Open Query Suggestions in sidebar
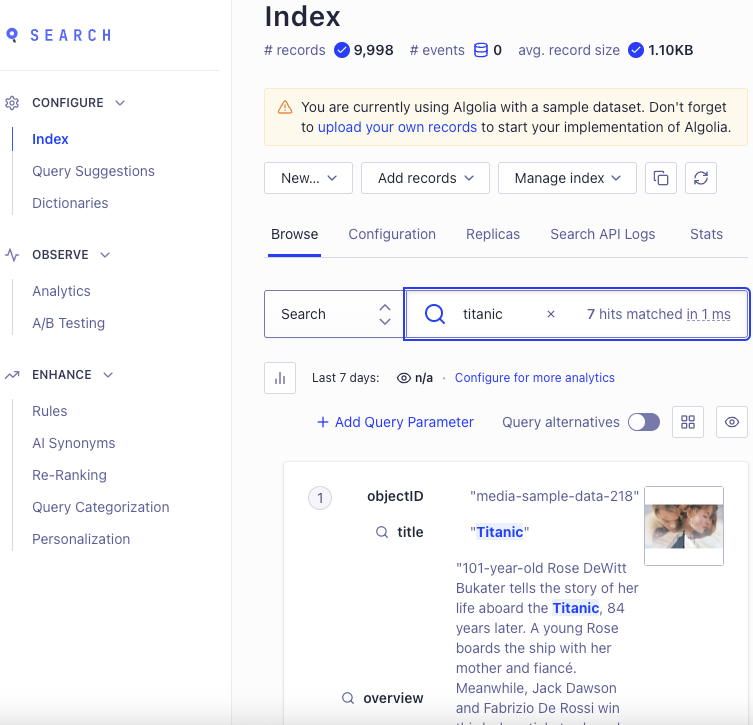The width and height of the screenshot is (753, 725). [93, 171]
